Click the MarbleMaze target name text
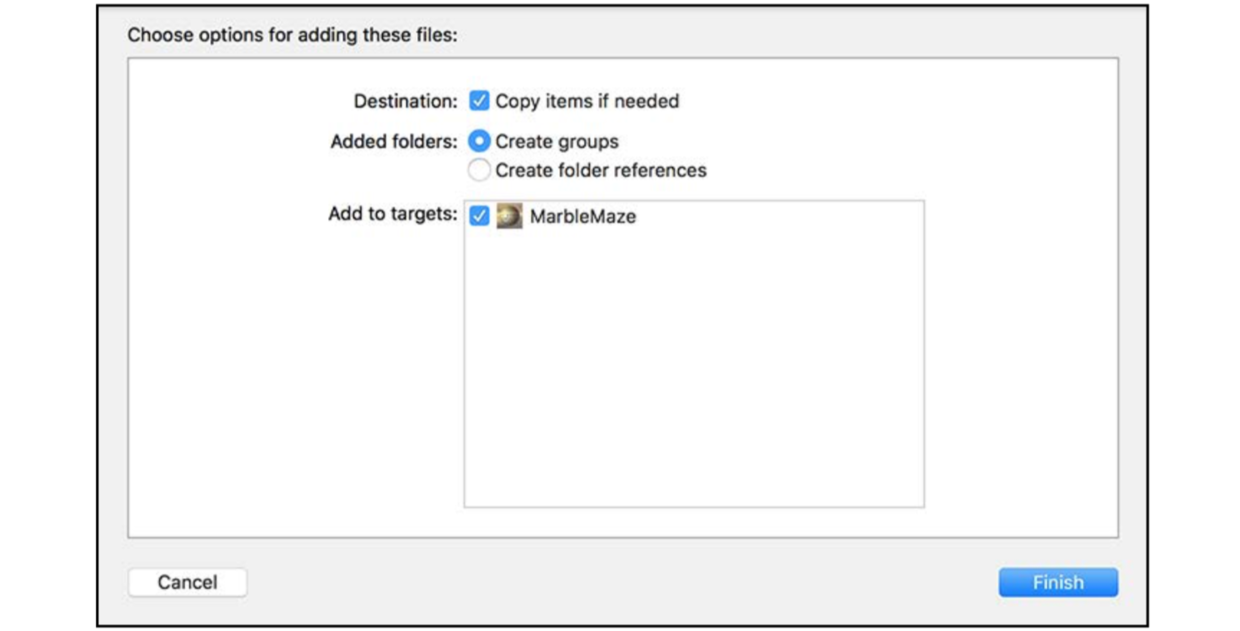The height and width of the screenshot is (631, 1240). (x=583, y=216)
